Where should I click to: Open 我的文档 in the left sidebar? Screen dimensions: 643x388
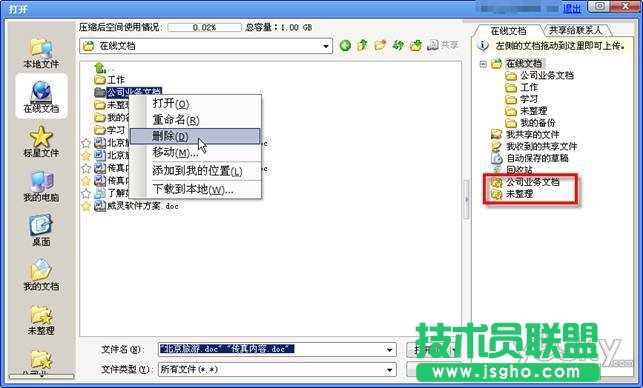[x=41, y=275]
